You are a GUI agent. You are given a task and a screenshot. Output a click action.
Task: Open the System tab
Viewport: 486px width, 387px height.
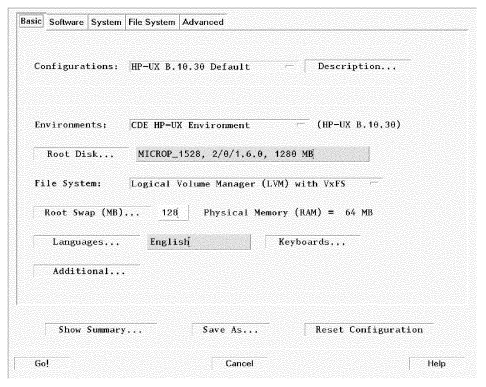(106, 22)
